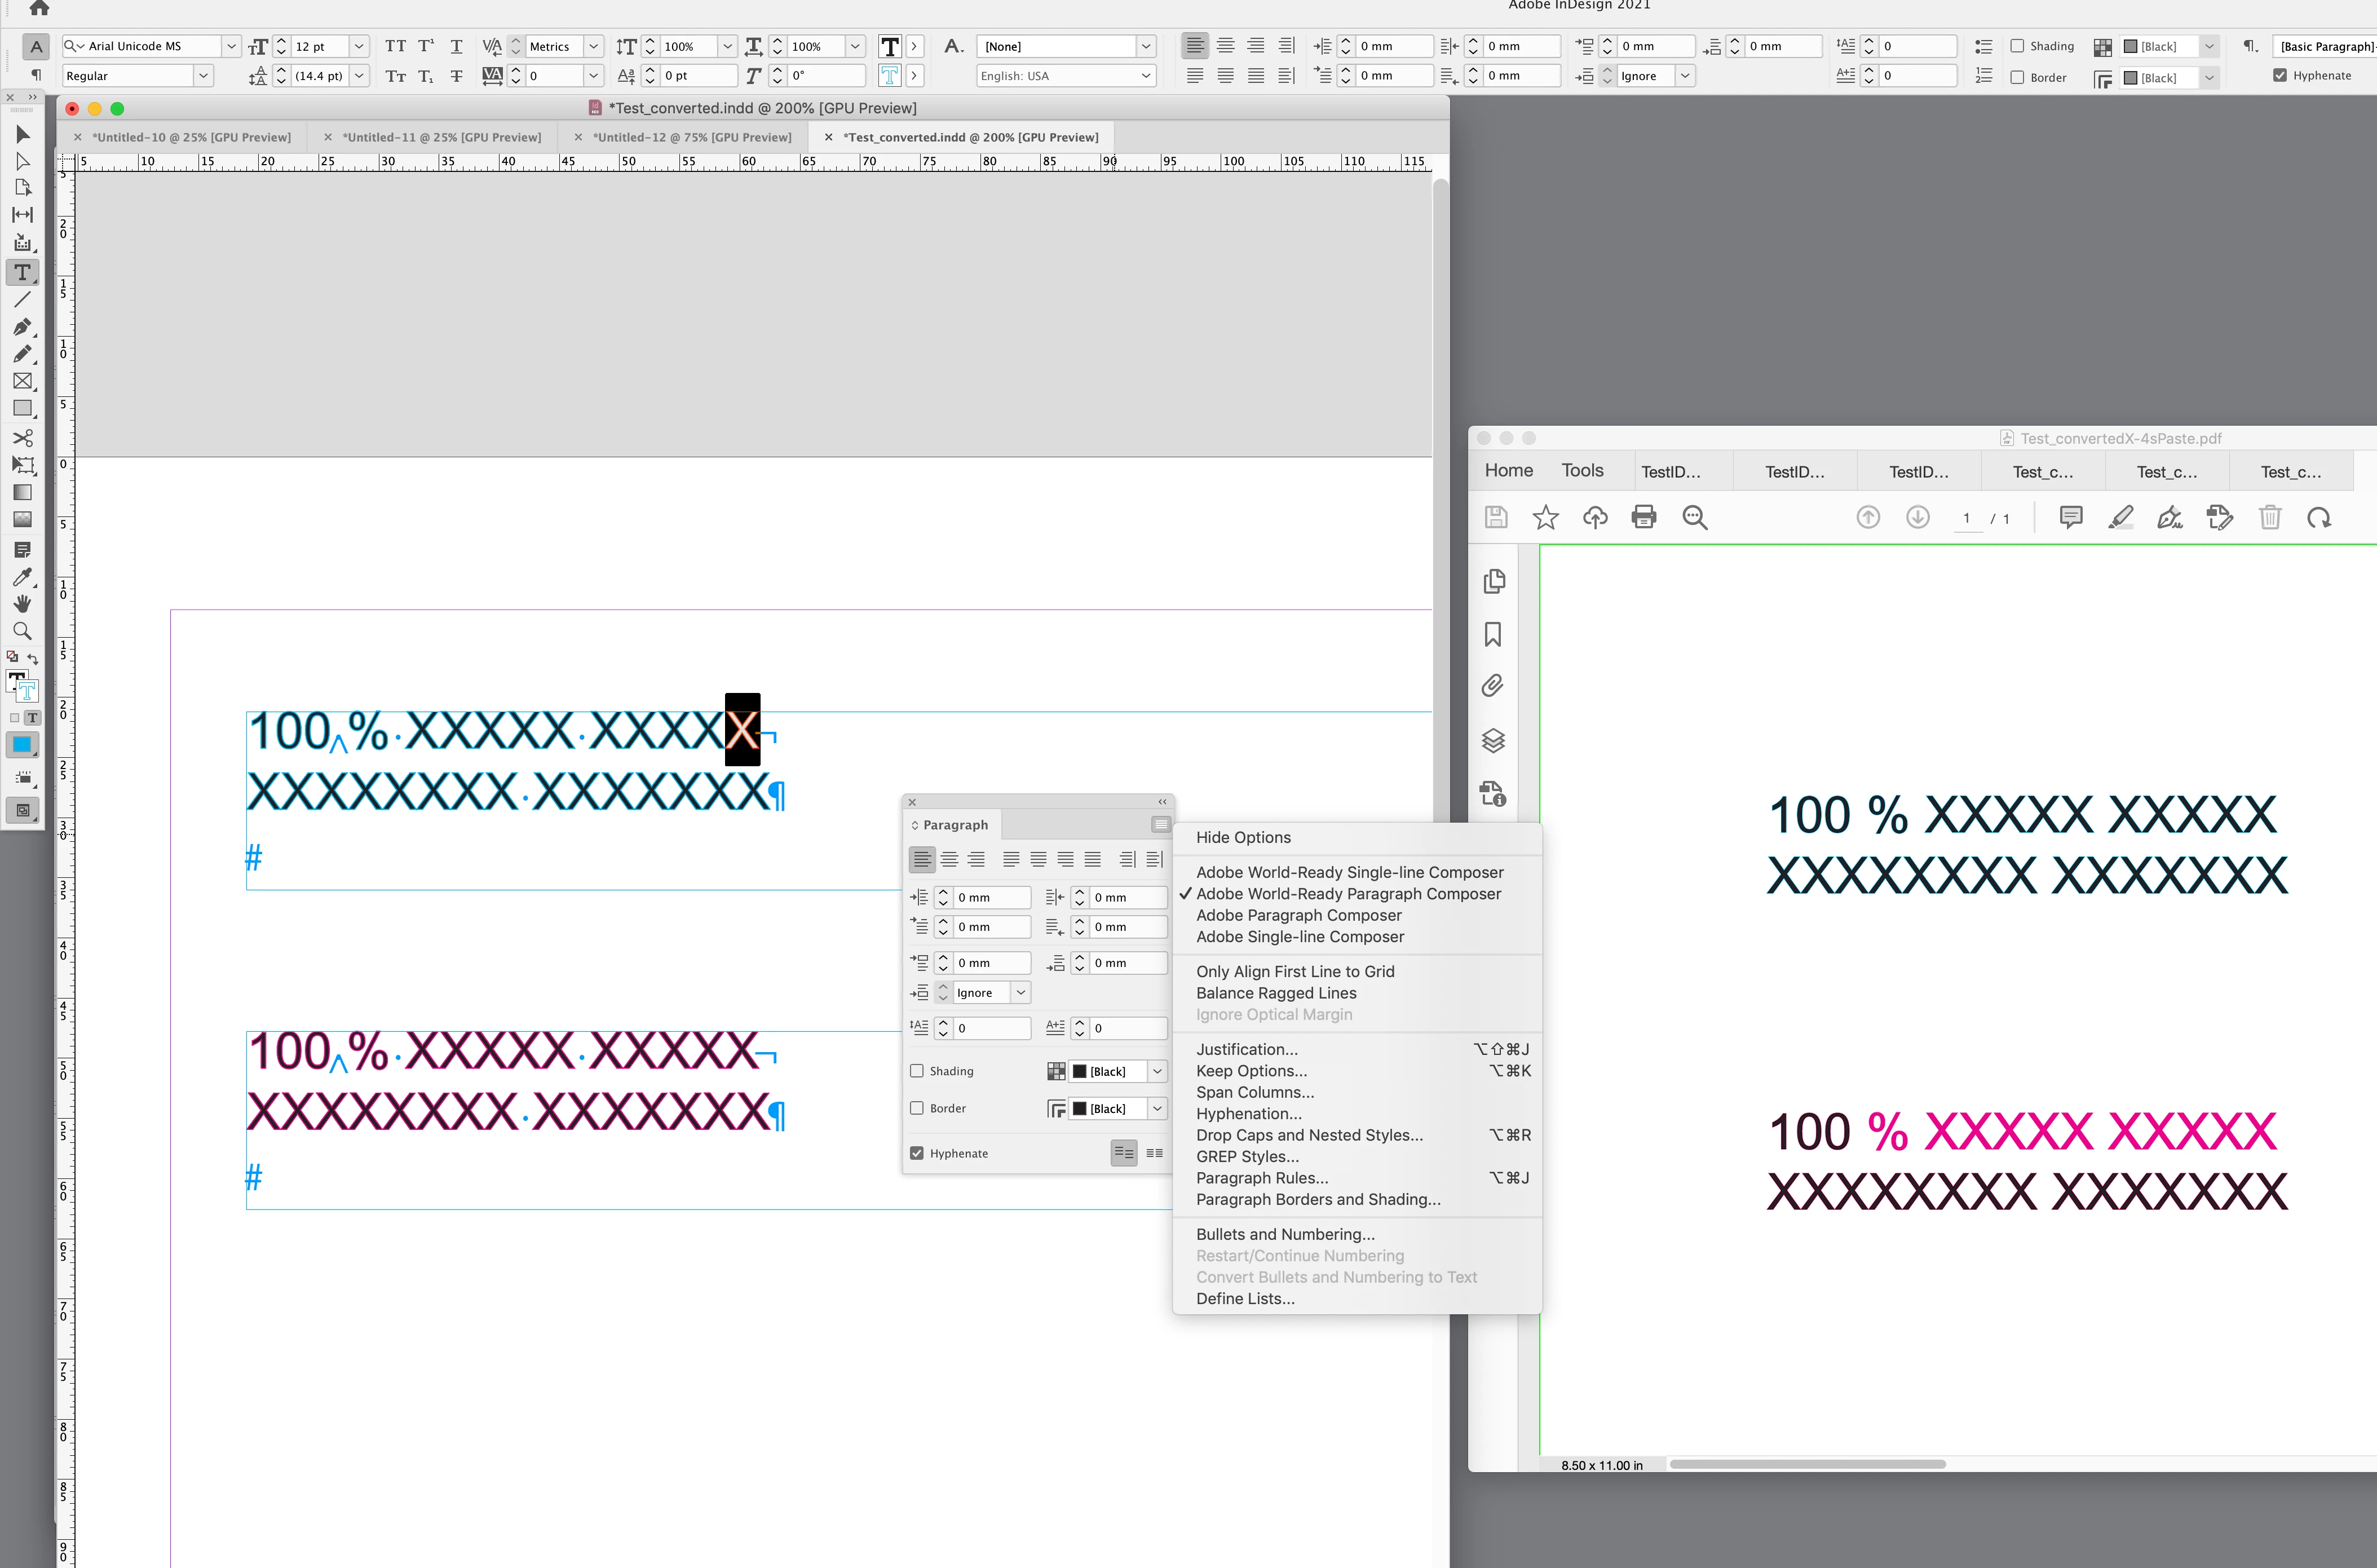
Task: Open the Arial Unicode MS font dropdown
Action: (x=231, y=46)
